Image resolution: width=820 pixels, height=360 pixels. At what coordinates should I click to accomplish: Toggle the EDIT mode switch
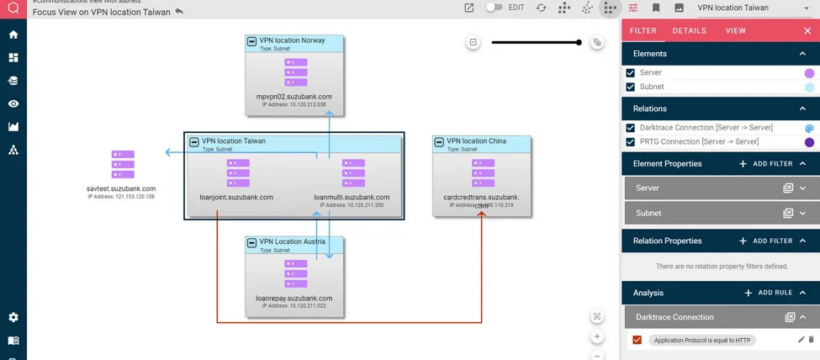point(494,8)
